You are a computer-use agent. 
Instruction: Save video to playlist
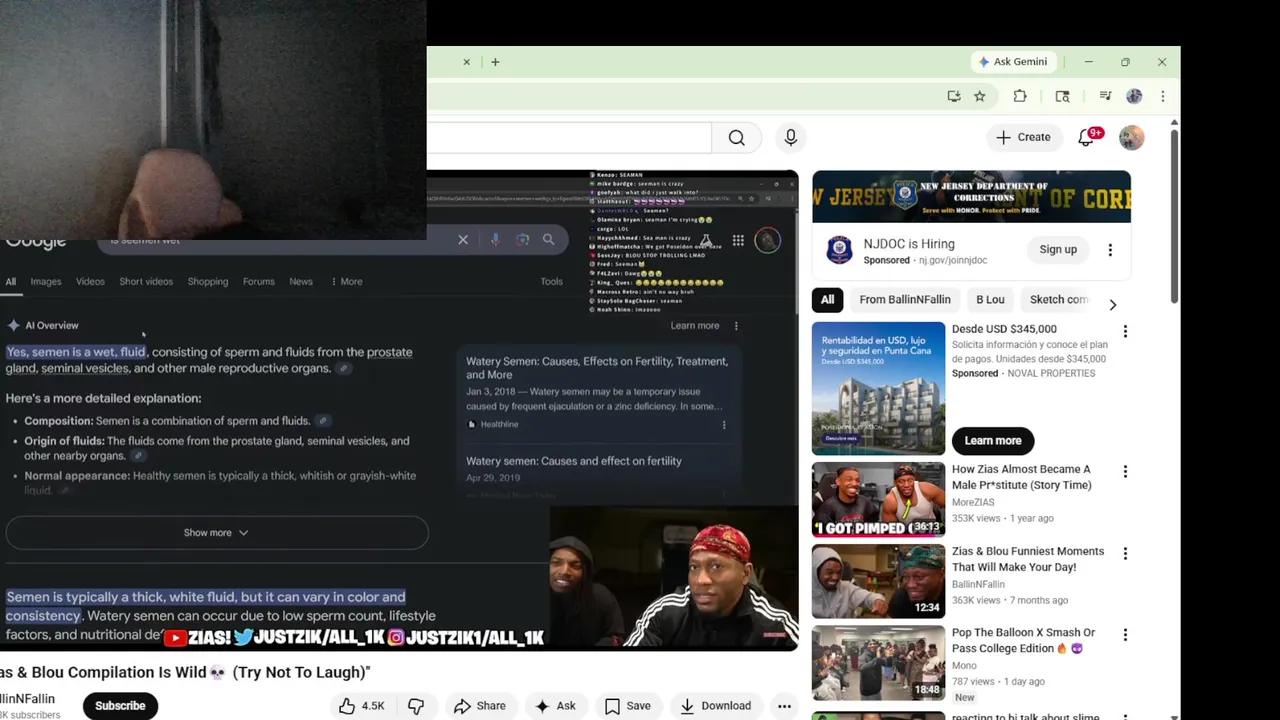(627, 706)
